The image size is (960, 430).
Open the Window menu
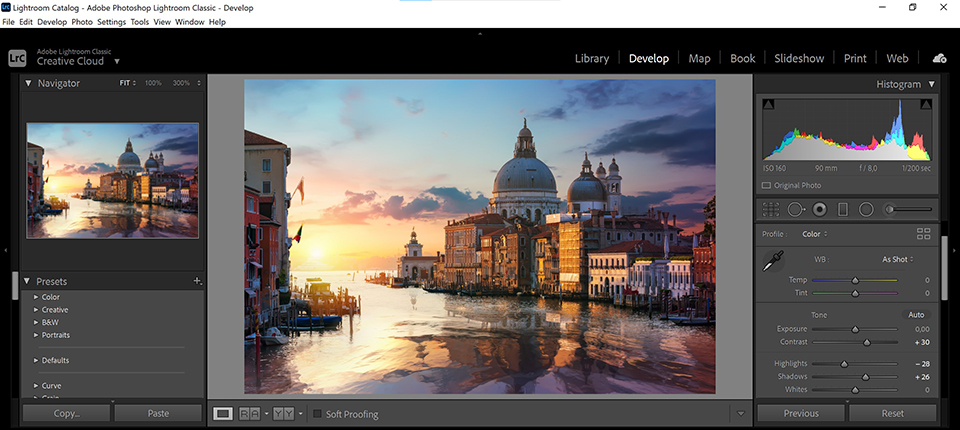(x=189, y=22)
